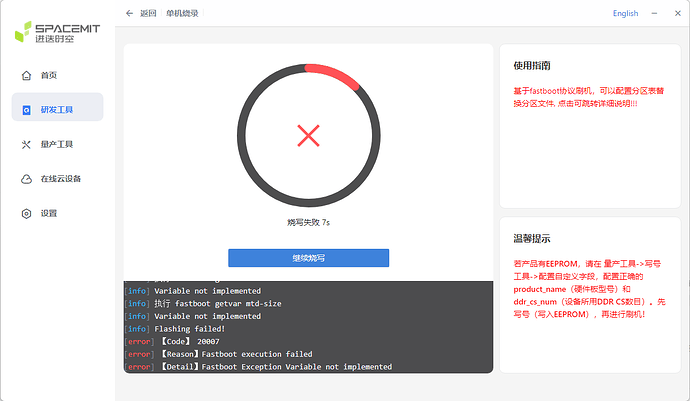
Task: Click the back arrow icon
Action: [x=129, y=13]
